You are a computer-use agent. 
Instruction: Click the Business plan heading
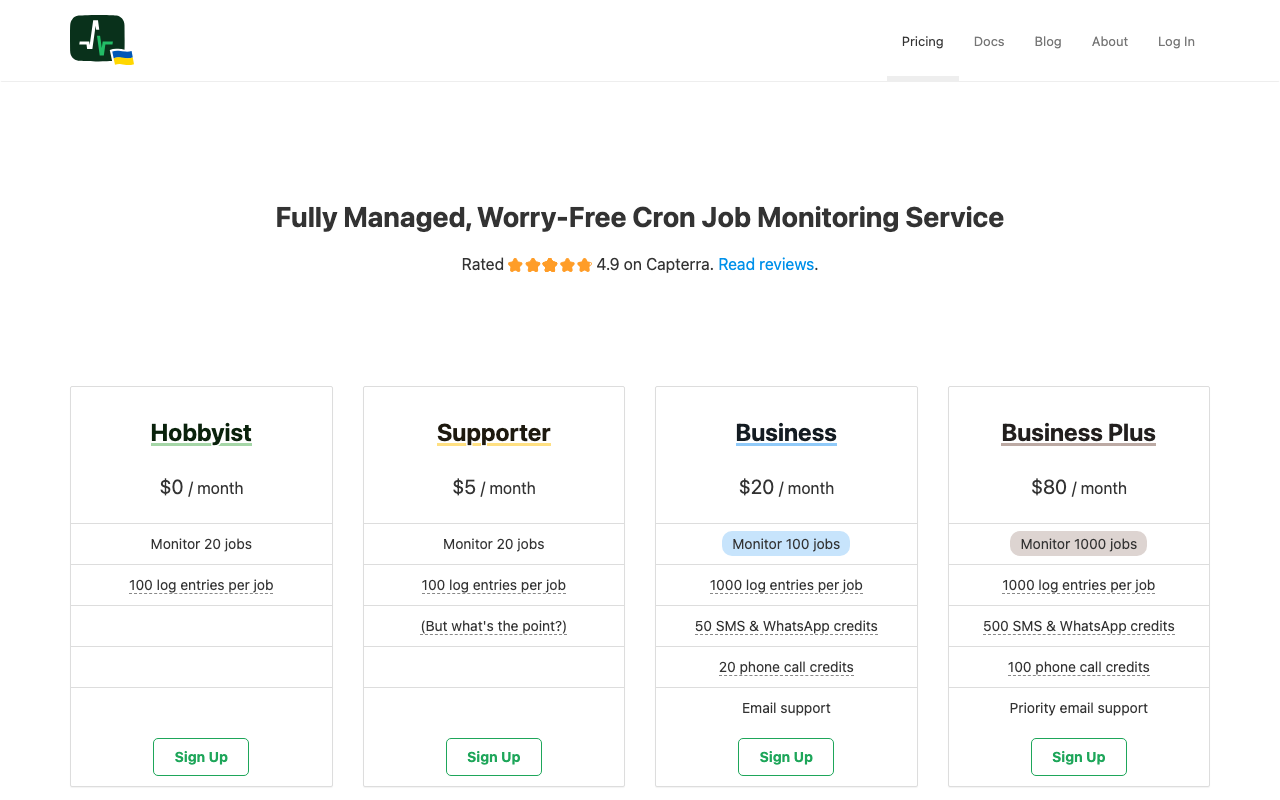(x=786, y=433)
